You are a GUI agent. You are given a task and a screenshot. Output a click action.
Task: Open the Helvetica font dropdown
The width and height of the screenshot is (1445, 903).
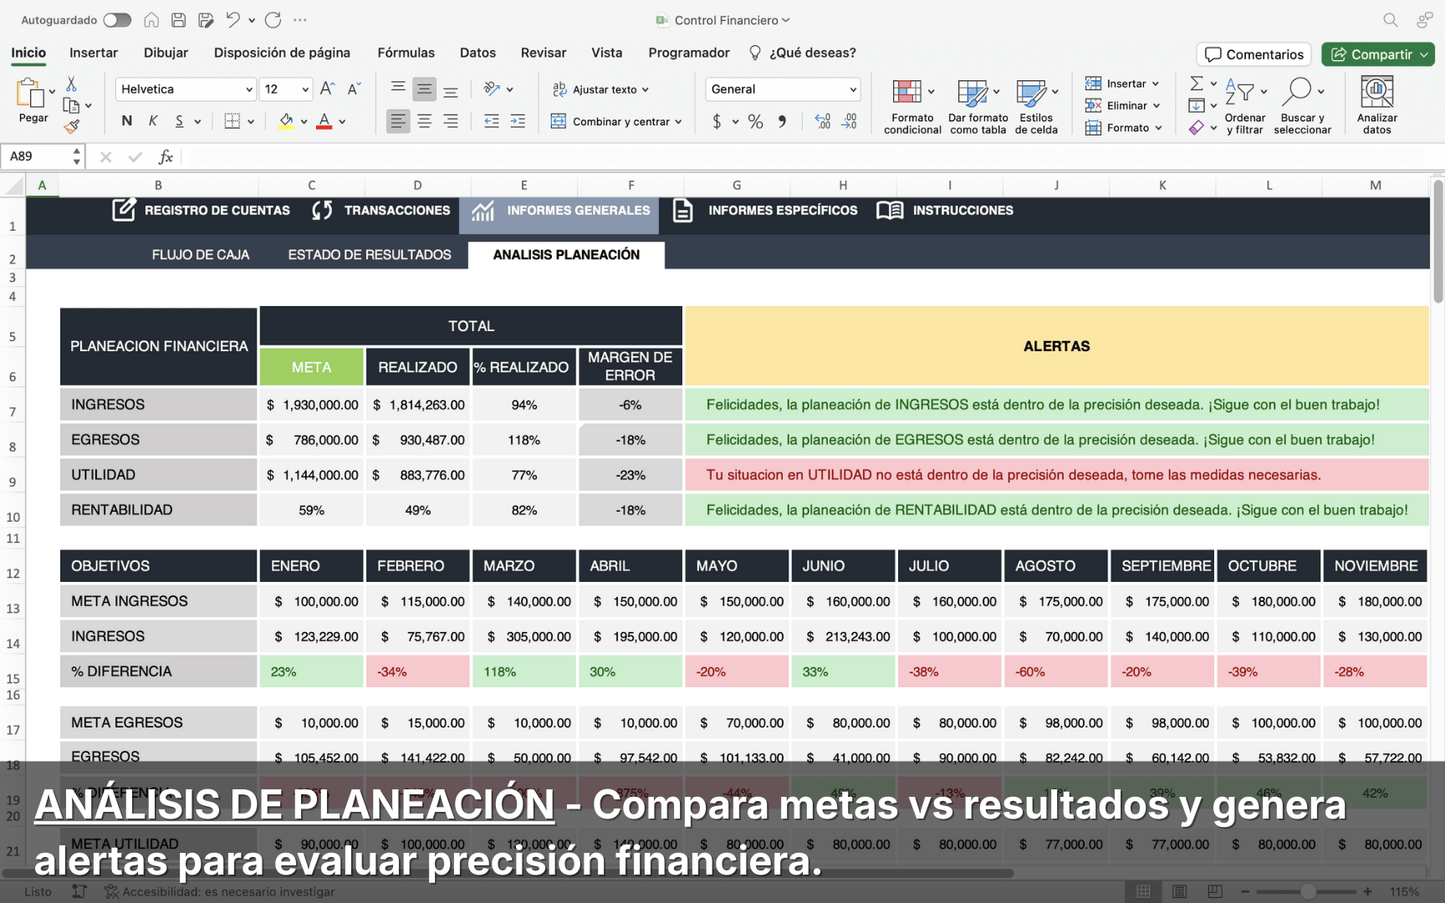coord(185,89)
